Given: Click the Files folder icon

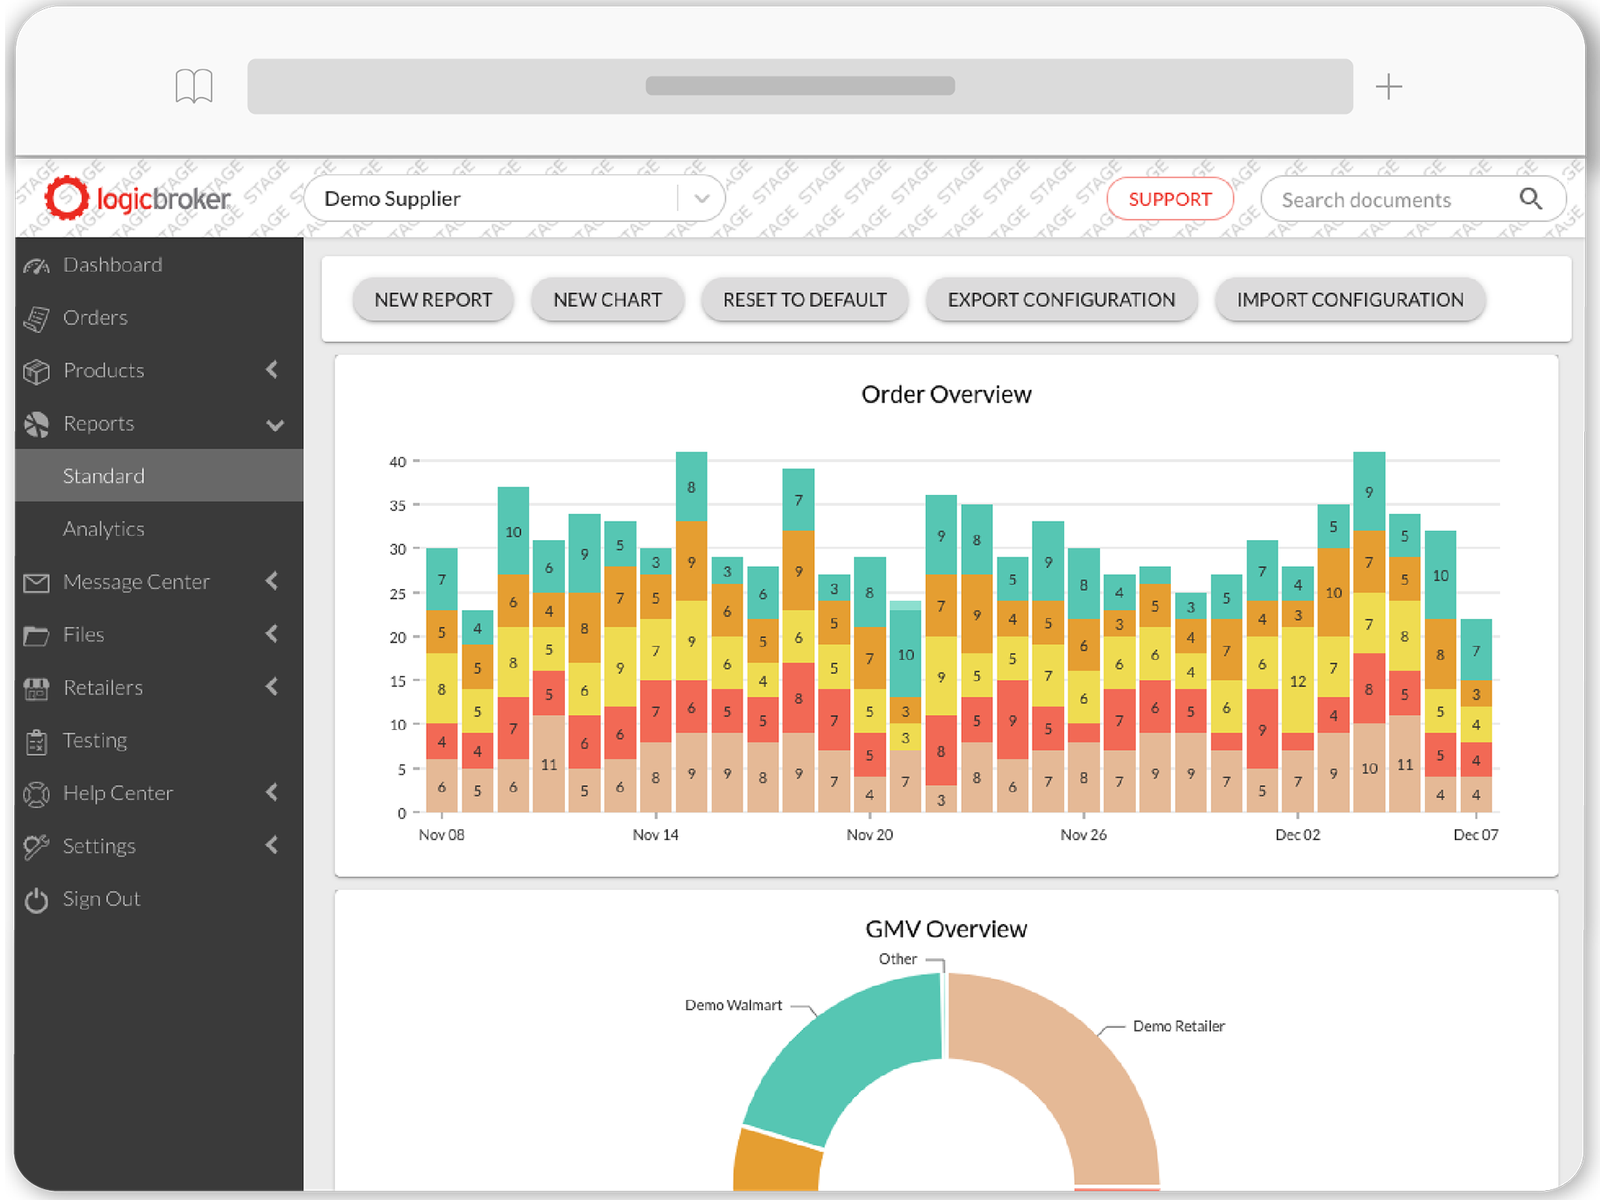Looking at the screenshot, I should [x=37, y=635].
